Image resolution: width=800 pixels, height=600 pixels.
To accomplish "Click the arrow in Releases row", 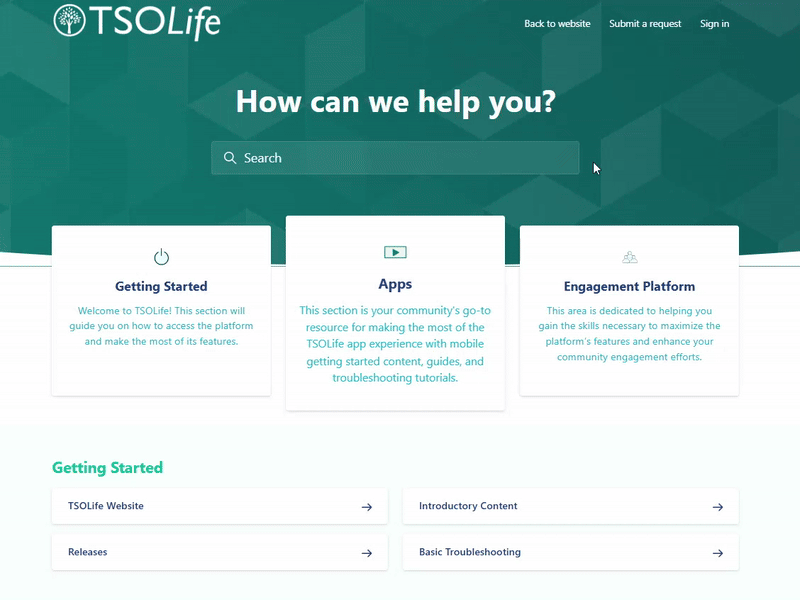I will click(367, 553).
